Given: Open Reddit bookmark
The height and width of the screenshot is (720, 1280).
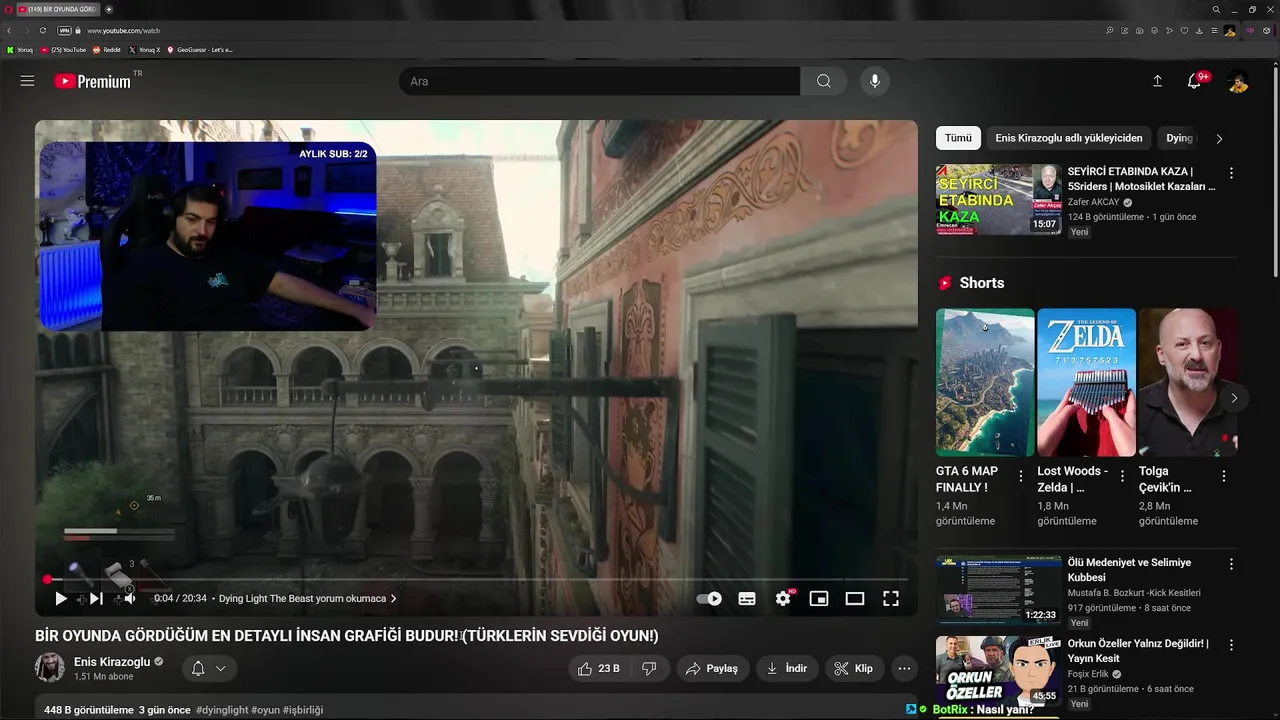Looking at the screenshot, I should click(107, 49).
